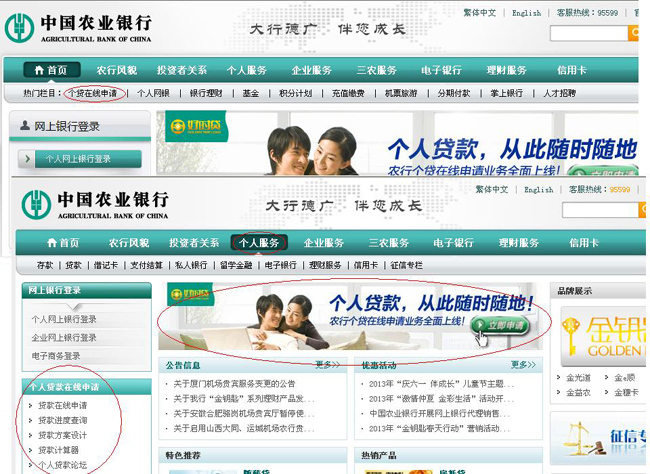Screen dimensions: 650x474
Task: Open 银行理财 hot column link
Action: pyautogui.click(x=206, y=93)
